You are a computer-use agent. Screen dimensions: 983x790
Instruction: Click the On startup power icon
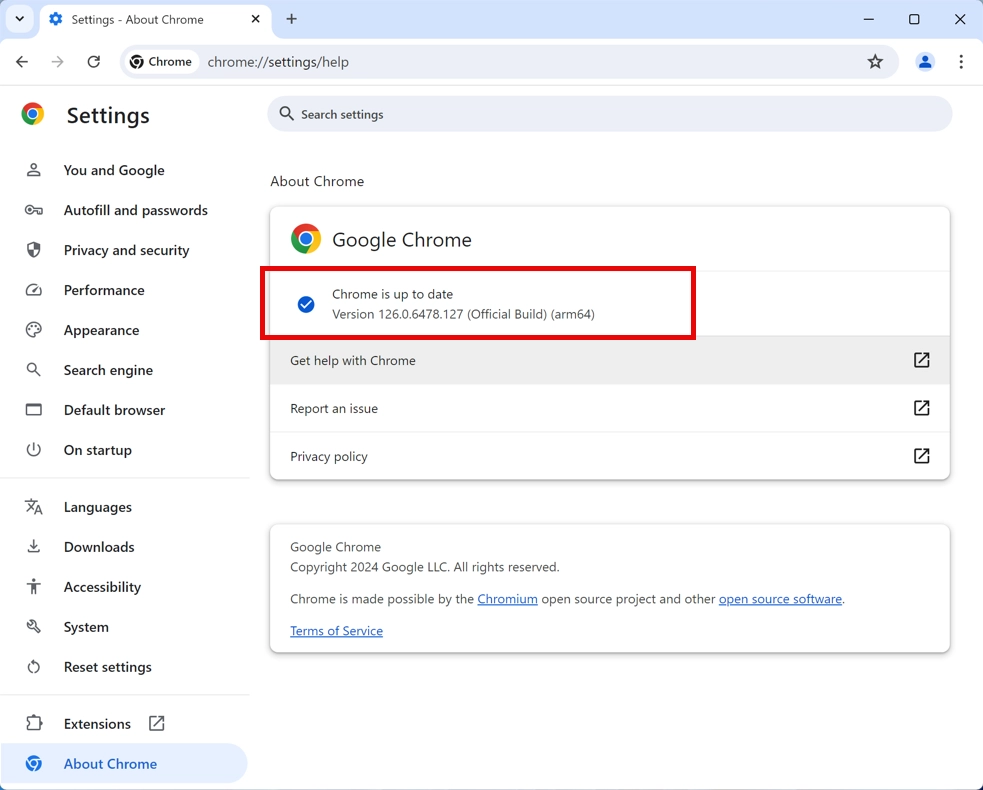33,450
